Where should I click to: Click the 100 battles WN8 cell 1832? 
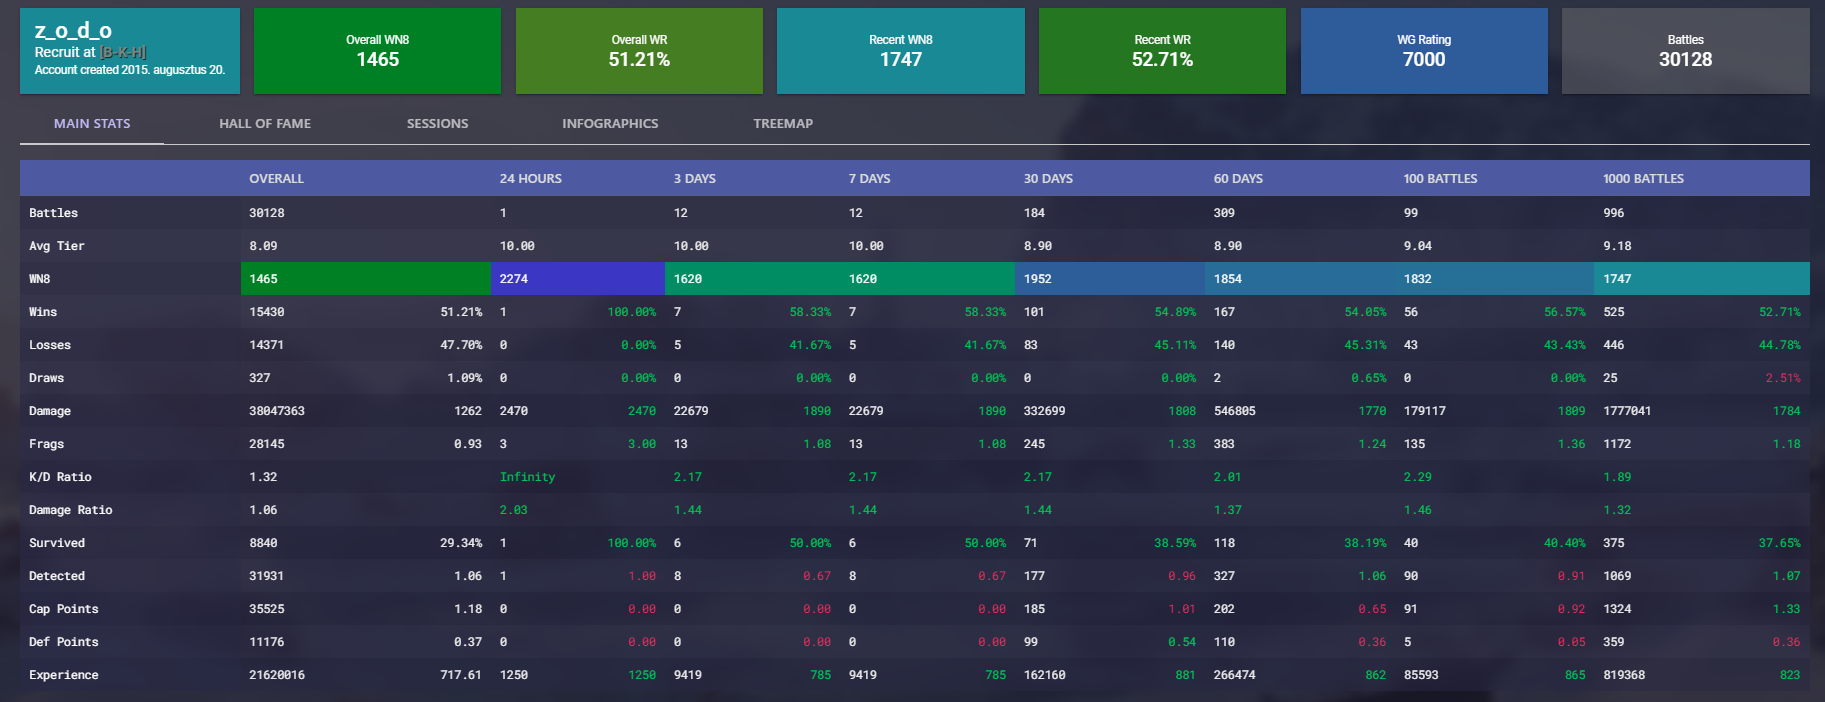(x=1494, y=278)
